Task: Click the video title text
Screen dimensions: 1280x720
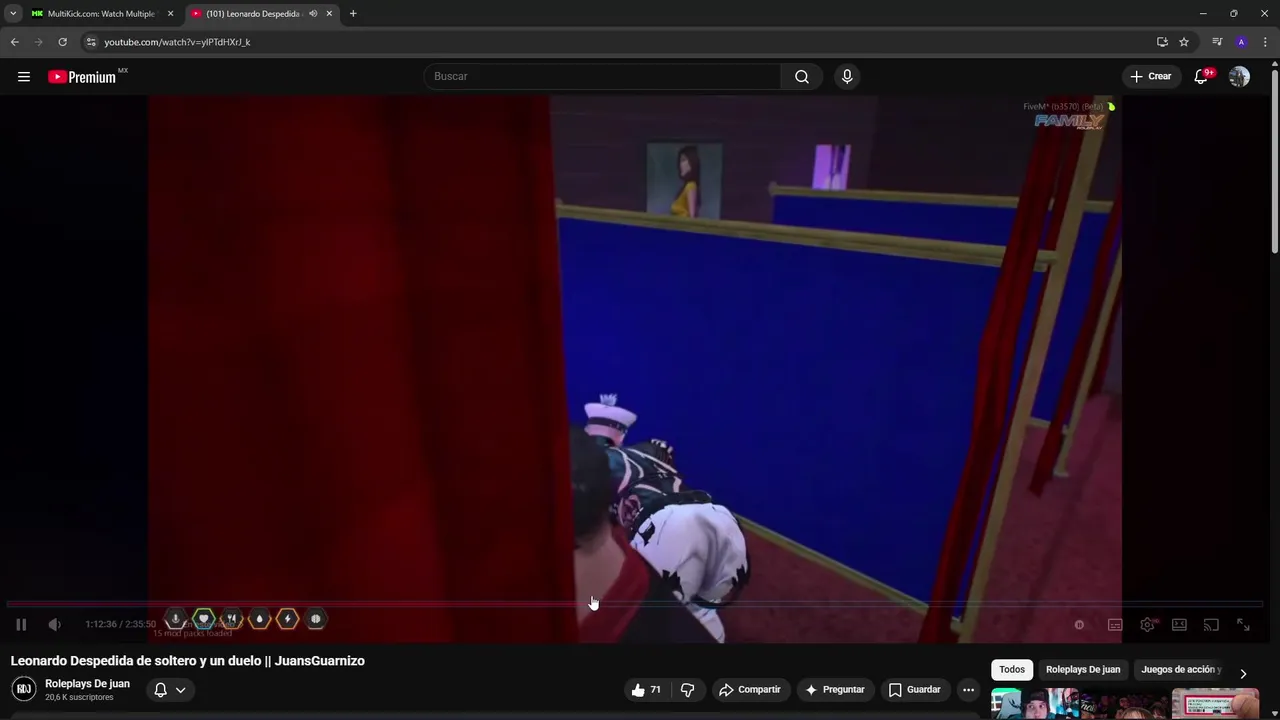Action: 187,661
